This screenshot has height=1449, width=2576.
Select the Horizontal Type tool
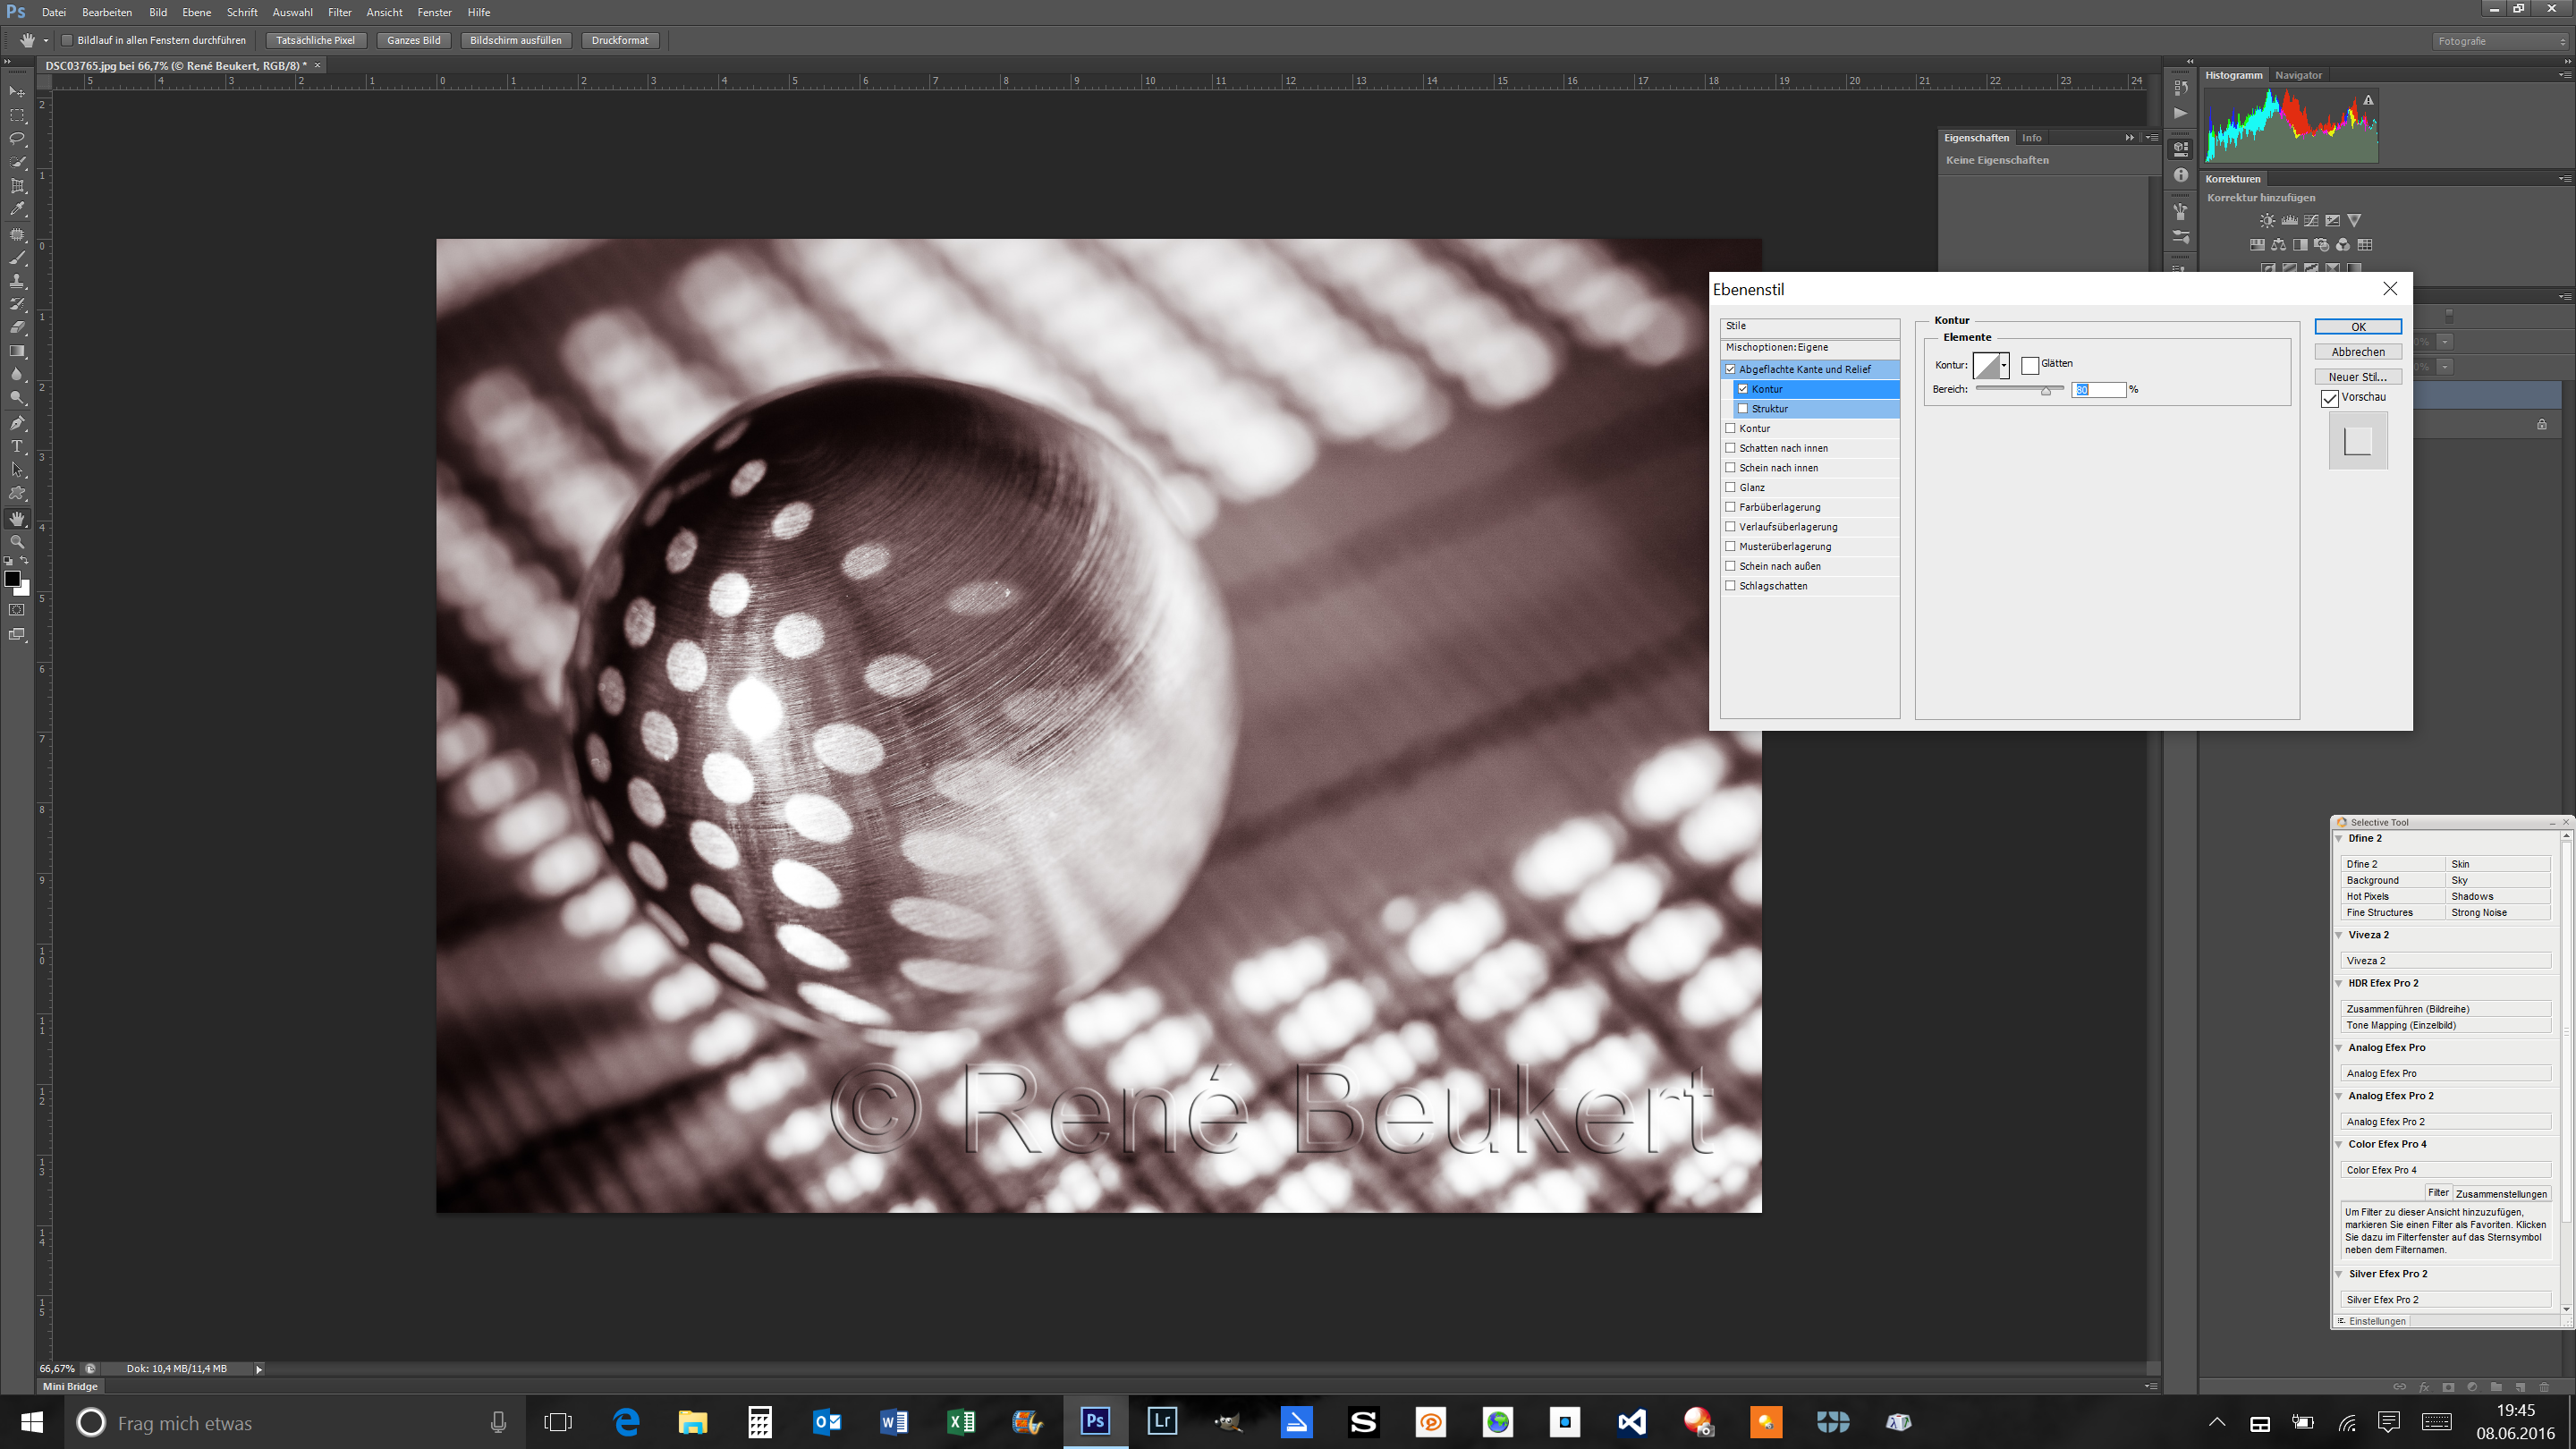click(x=18, y=446)
